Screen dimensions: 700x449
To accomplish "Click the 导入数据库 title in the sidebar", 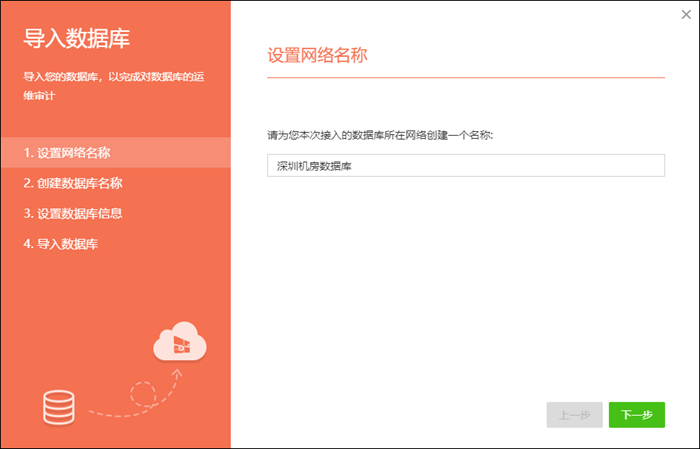I will pos(77,40).
